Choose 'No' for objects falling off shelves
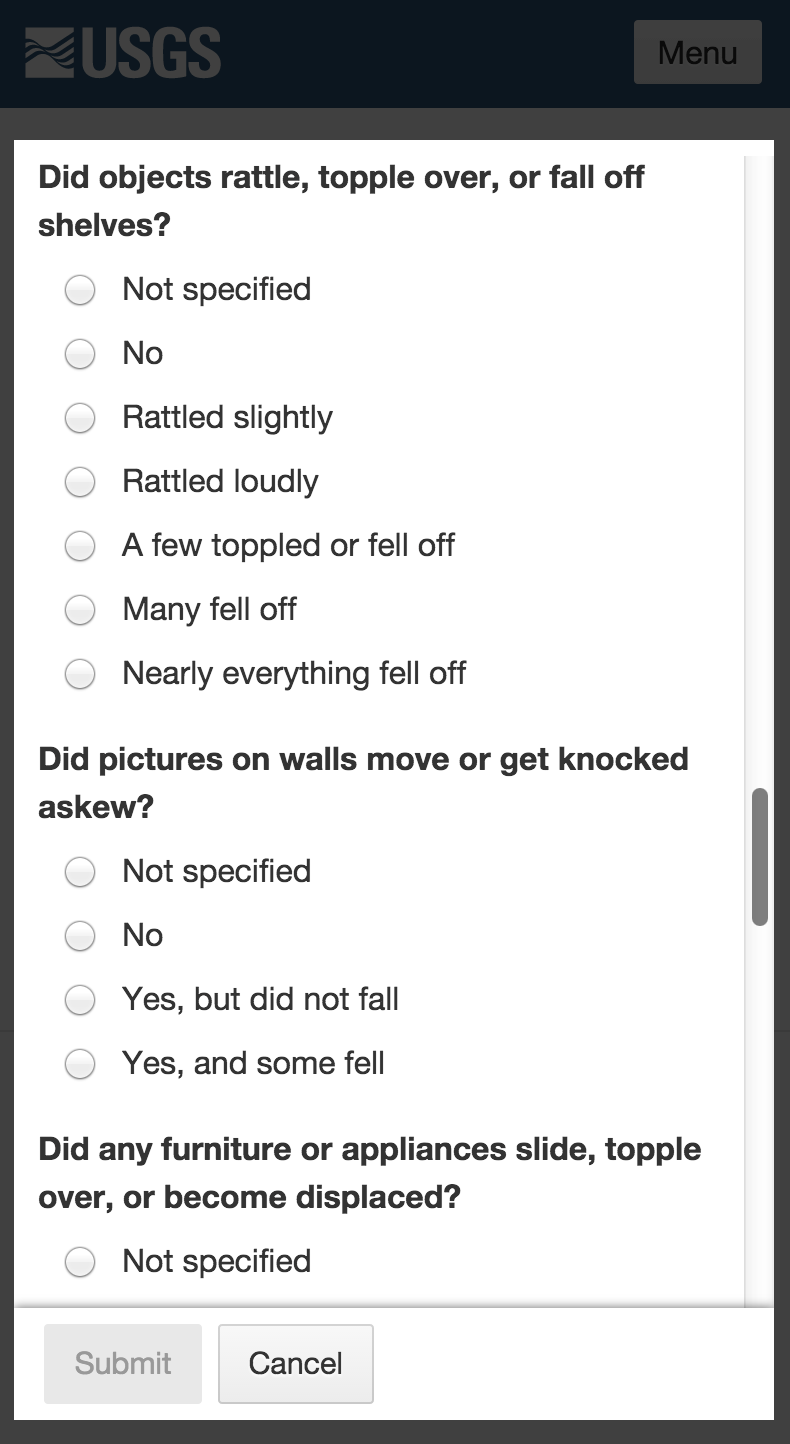This screenshot has height=1444, width=790. point(80,354)
